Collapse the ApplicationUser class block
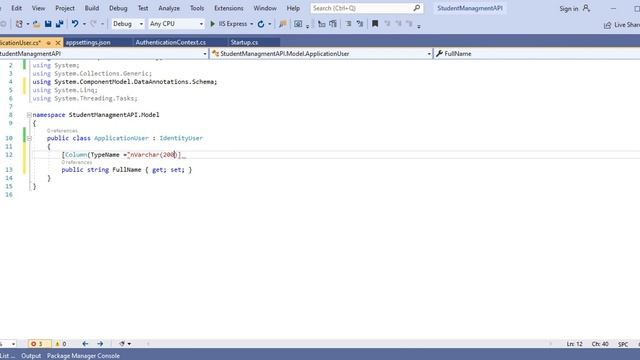 (29, 138)
